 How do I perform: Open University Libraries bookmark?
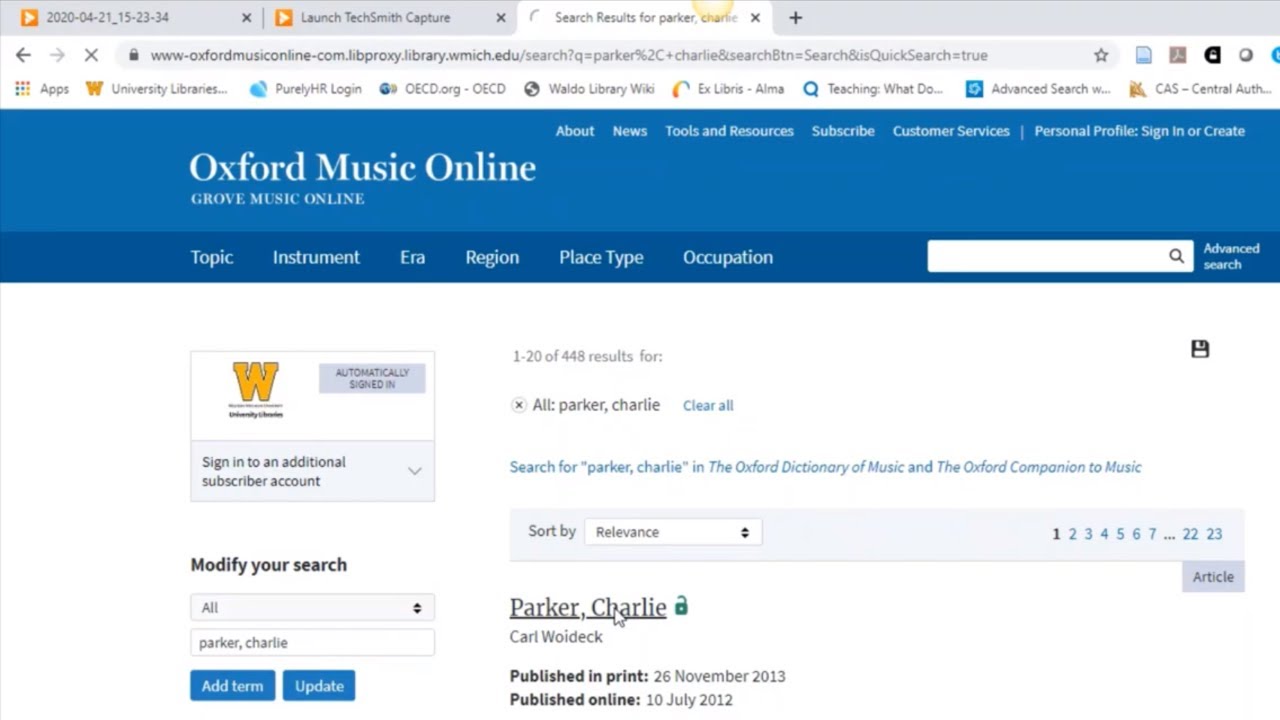click(157, 89)
